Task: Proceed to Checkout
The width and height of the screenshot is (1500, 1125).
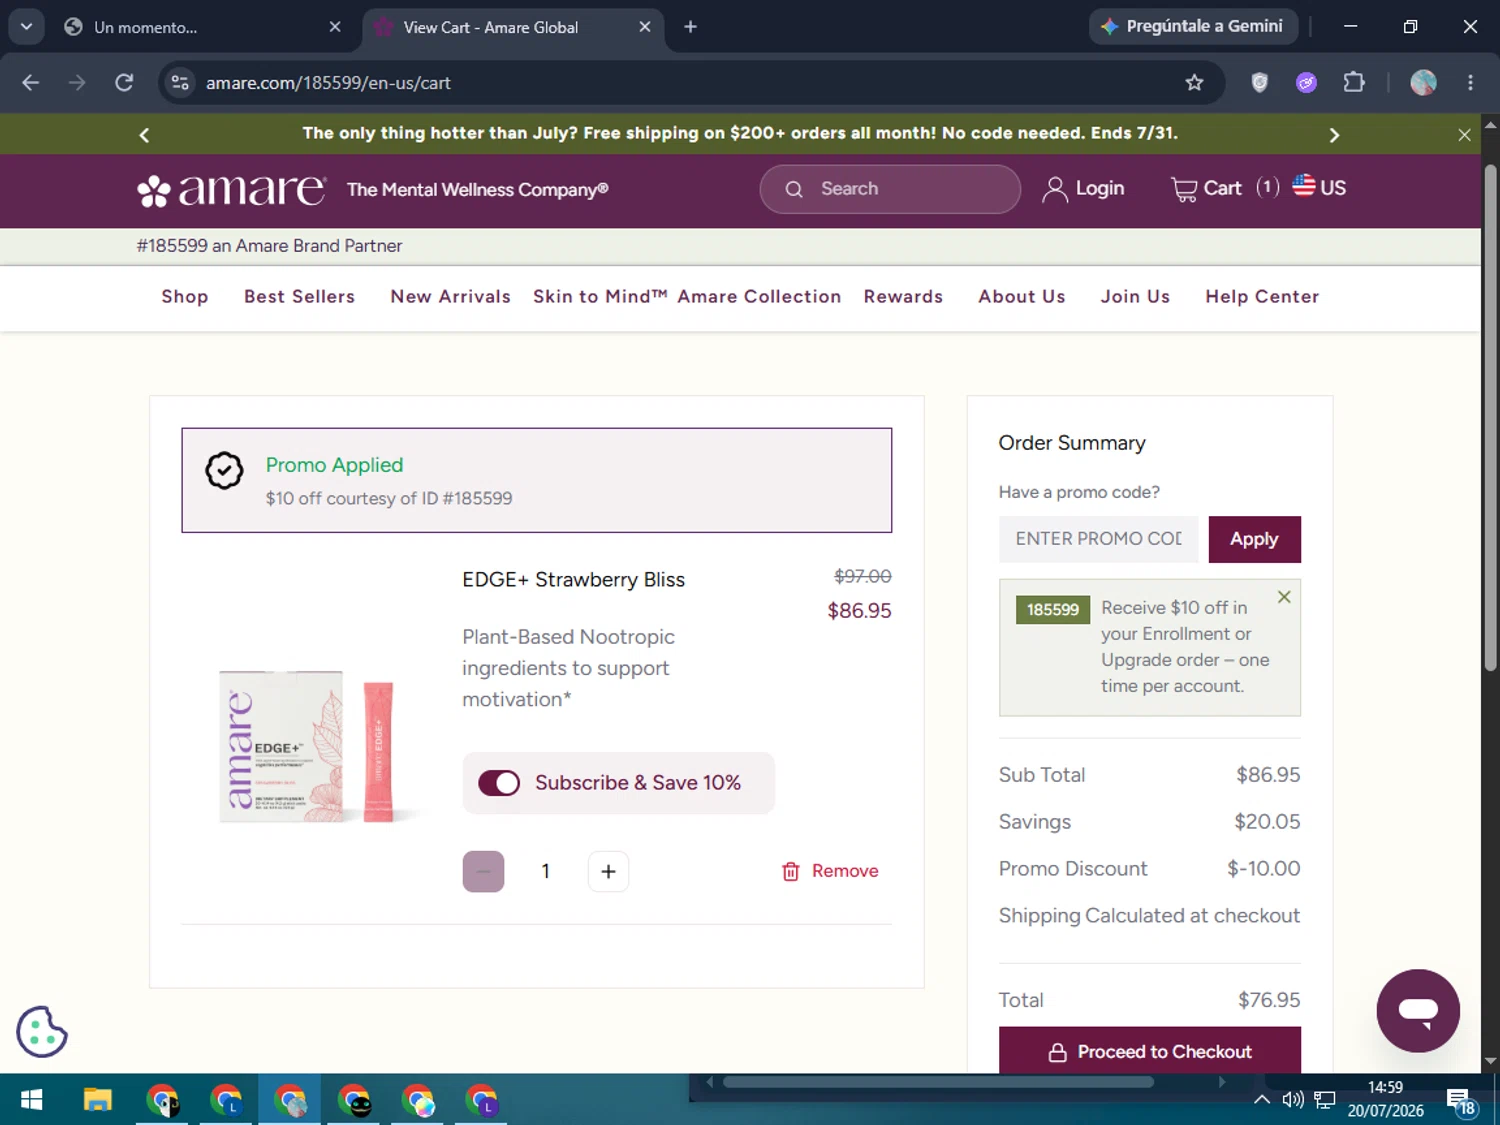Action: [1150, 1051]
